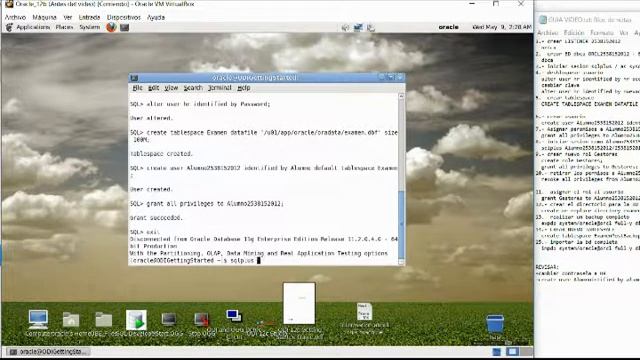Click the Start OGG desktop icon
Screen dimensions: 640x360
tap(169, 319)
